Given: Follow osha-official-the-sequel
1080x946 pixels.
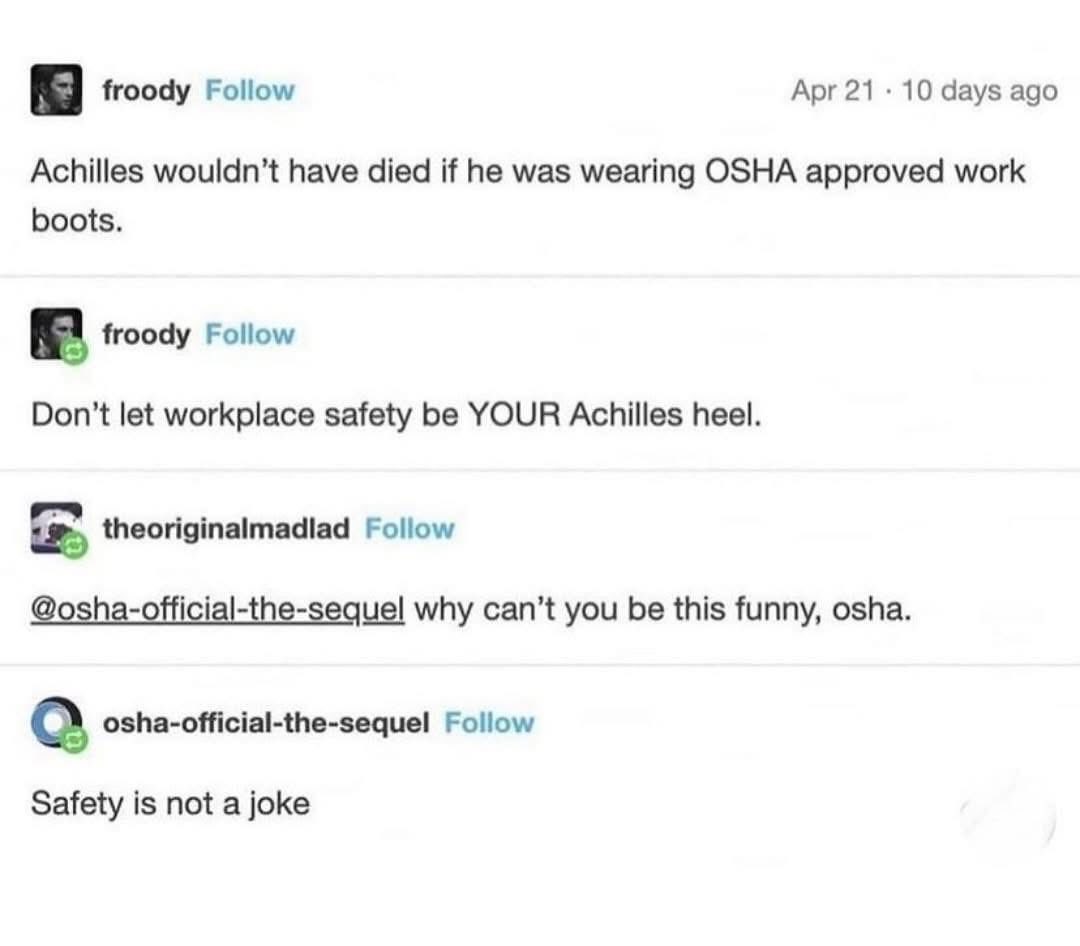Looking at the screenshot, I should tap(489, 722).
